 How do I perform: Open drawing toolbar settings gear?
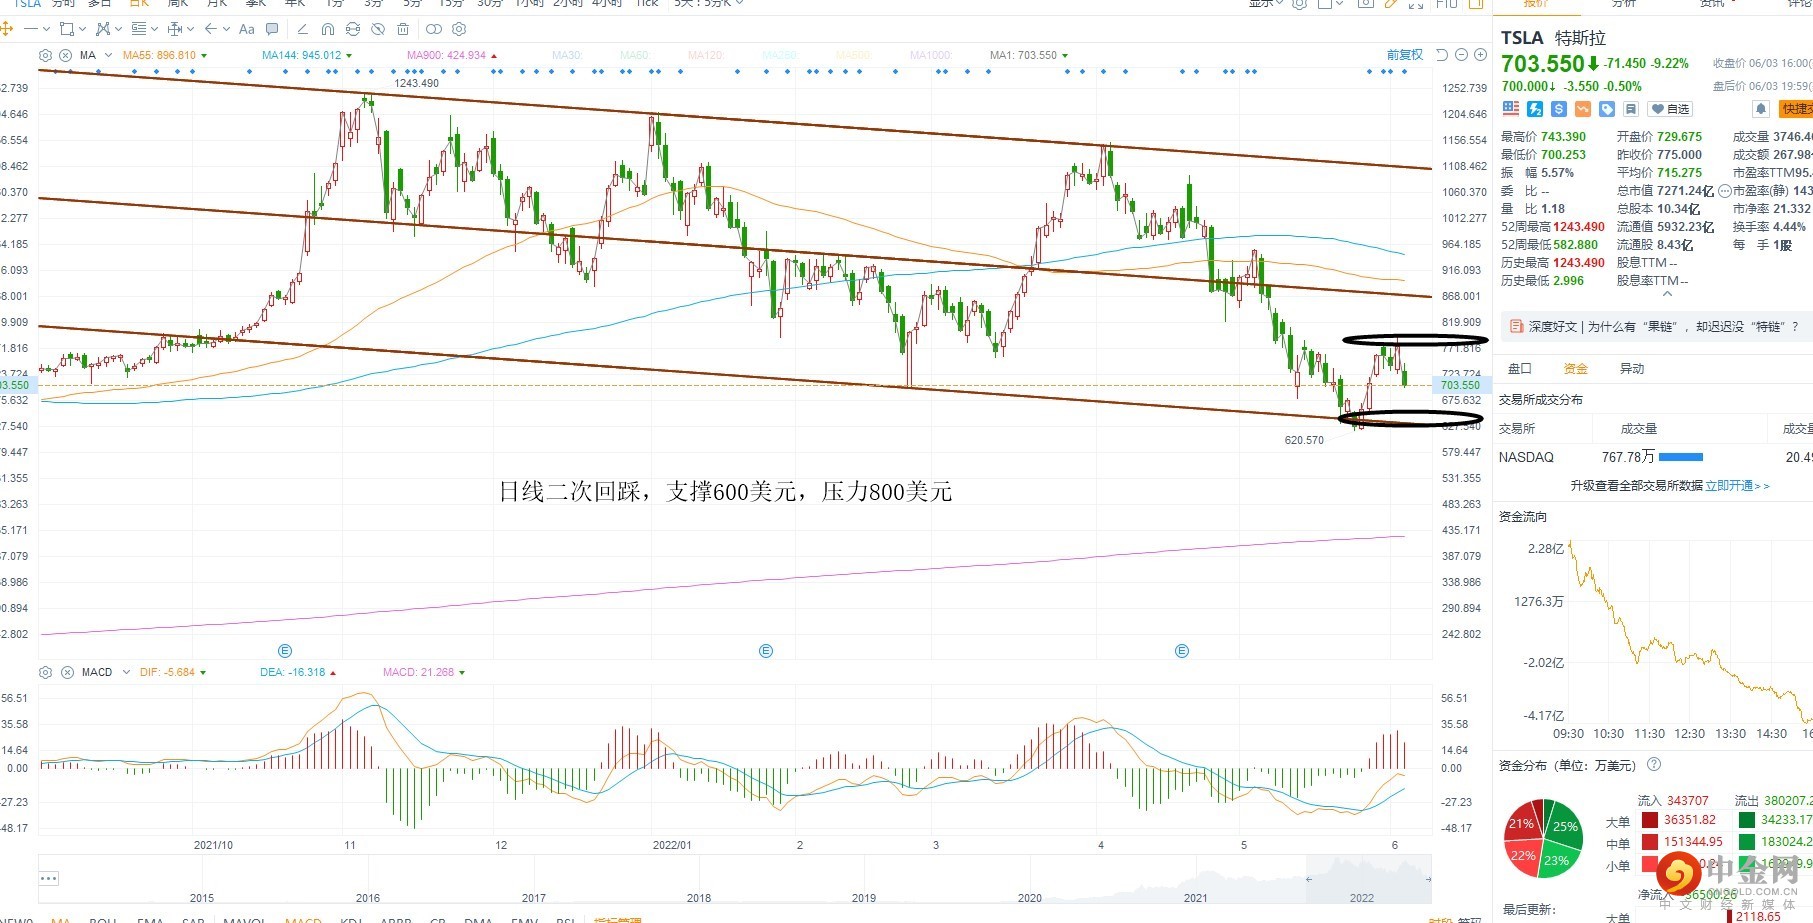(459, 29)
